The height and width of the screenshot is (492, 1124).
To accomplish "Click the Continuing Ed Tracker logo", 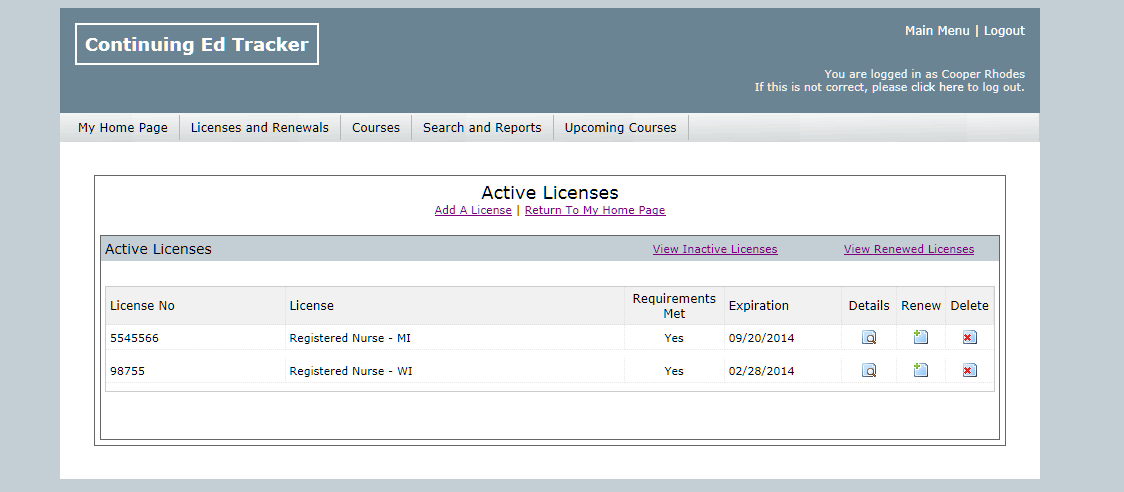I will click(197, 45).
